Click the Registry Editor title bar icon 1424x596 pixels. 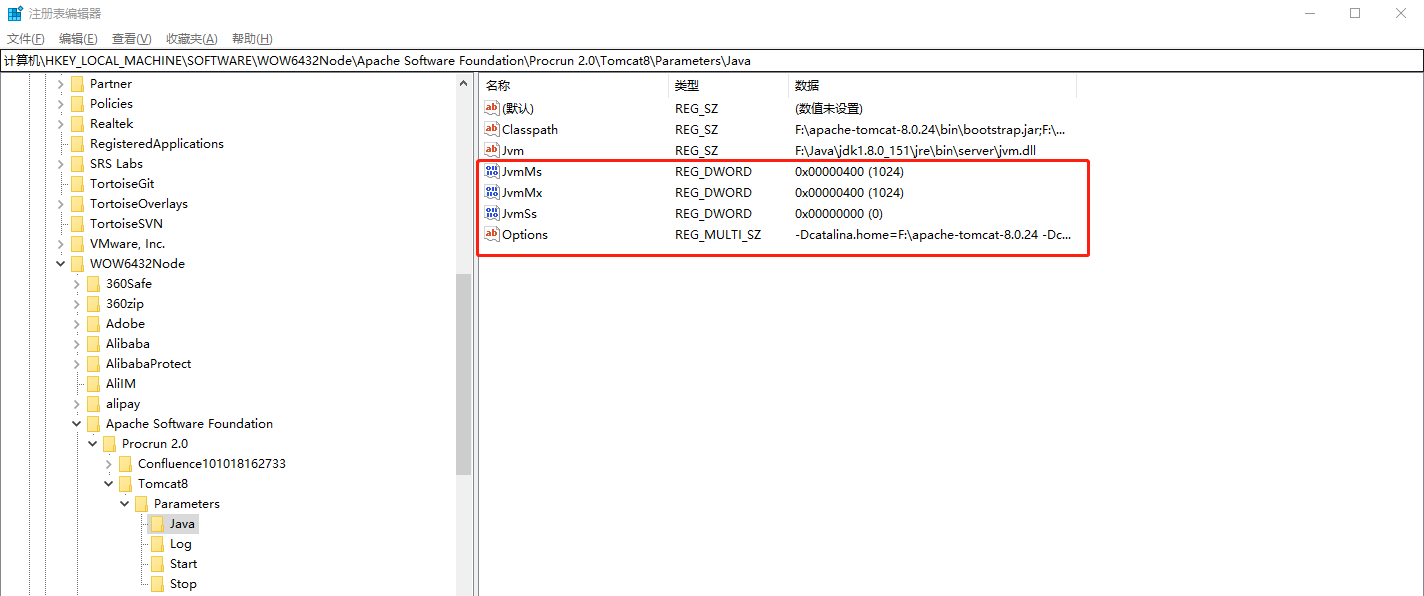(13, 13)
